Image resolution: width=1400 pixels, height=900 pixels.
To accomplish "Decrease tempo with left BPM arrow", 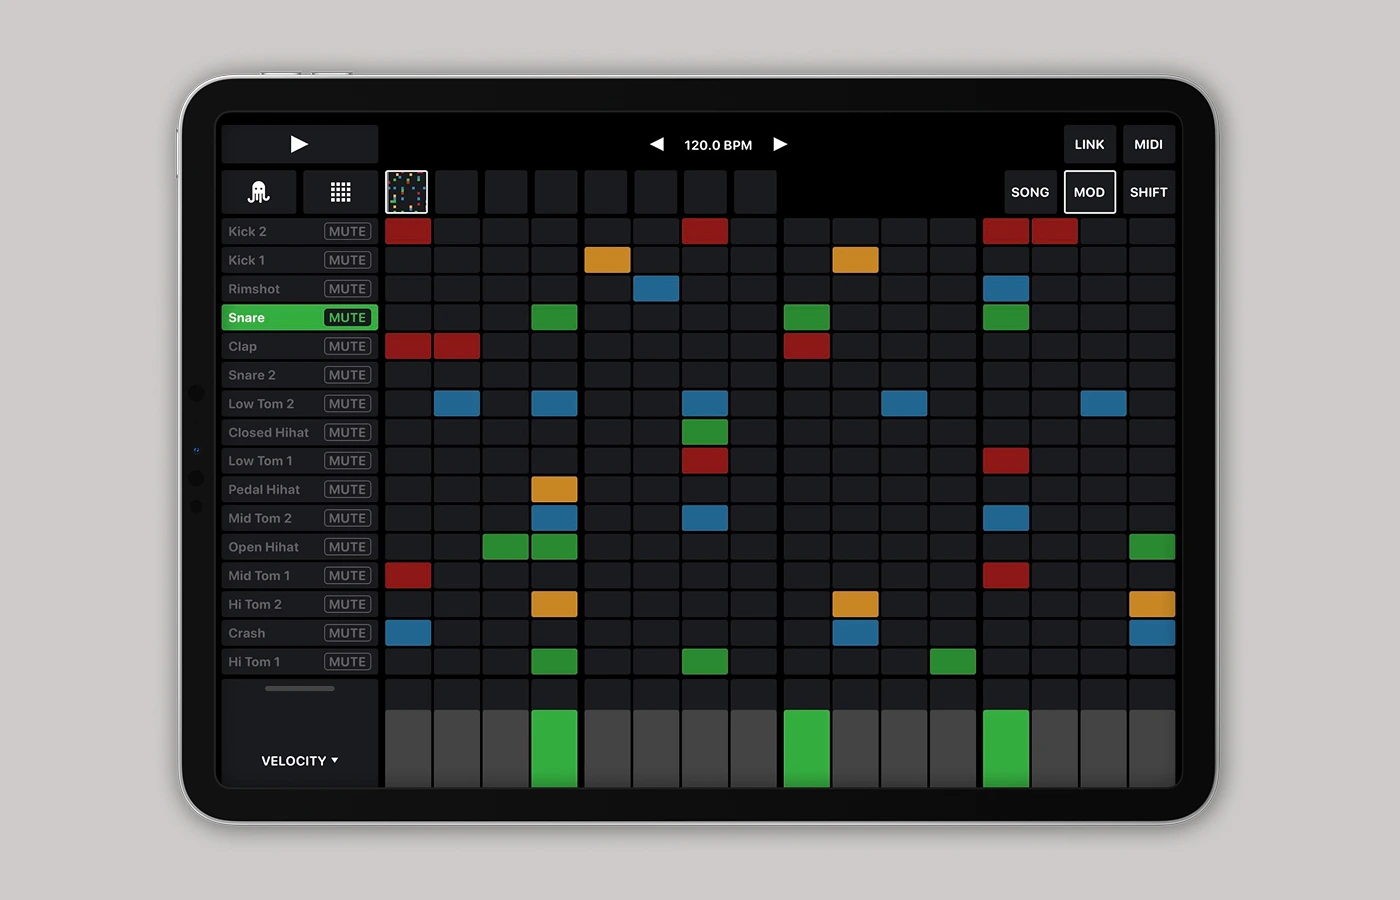I will (657, 144).
